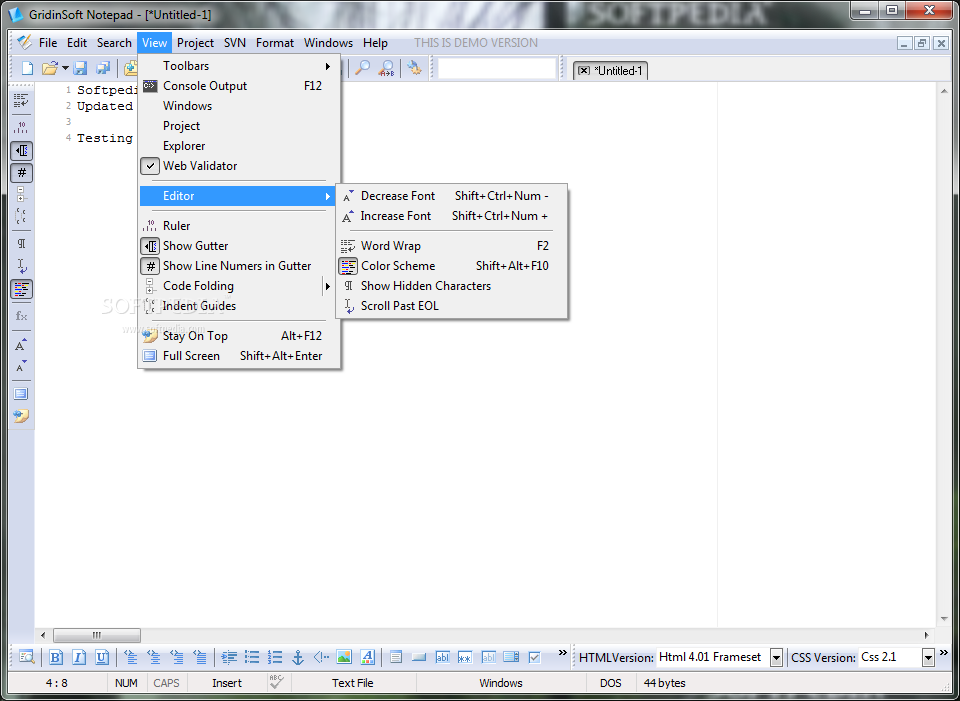Open the Editor submenu entry

[239, 196]
